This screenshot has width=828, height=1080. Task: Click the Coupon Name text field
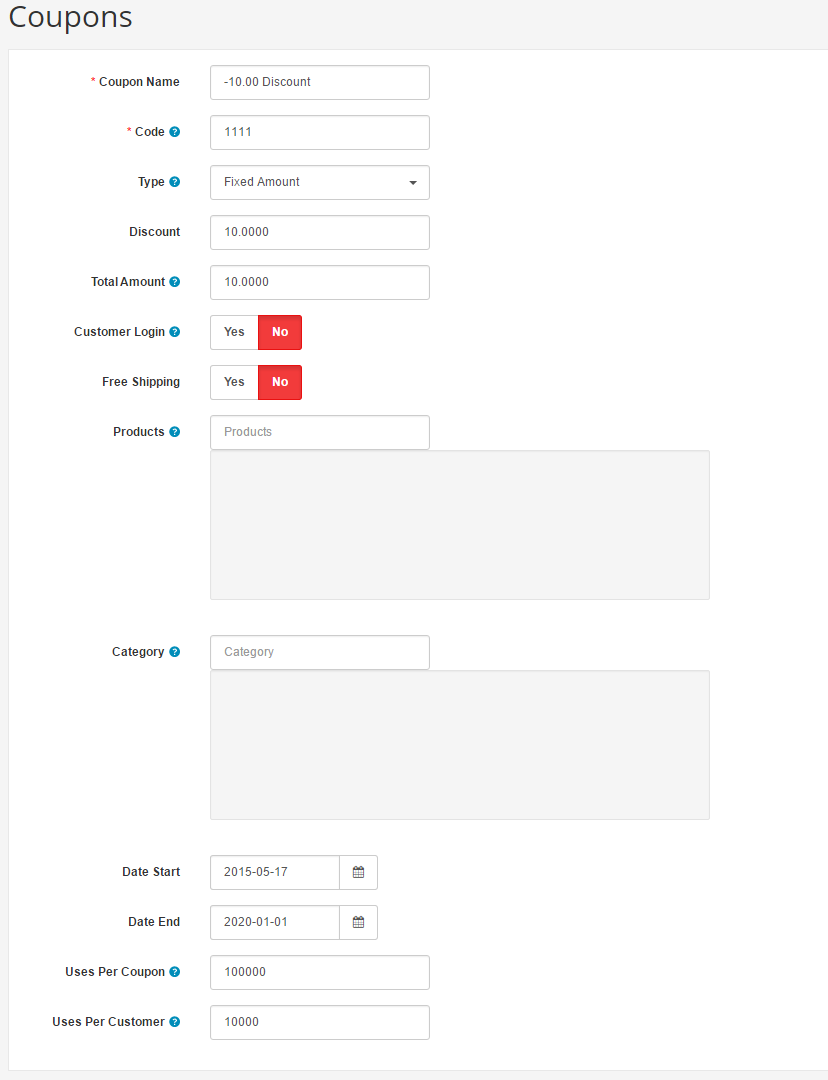pyautogui.click(x=319, y=82)
